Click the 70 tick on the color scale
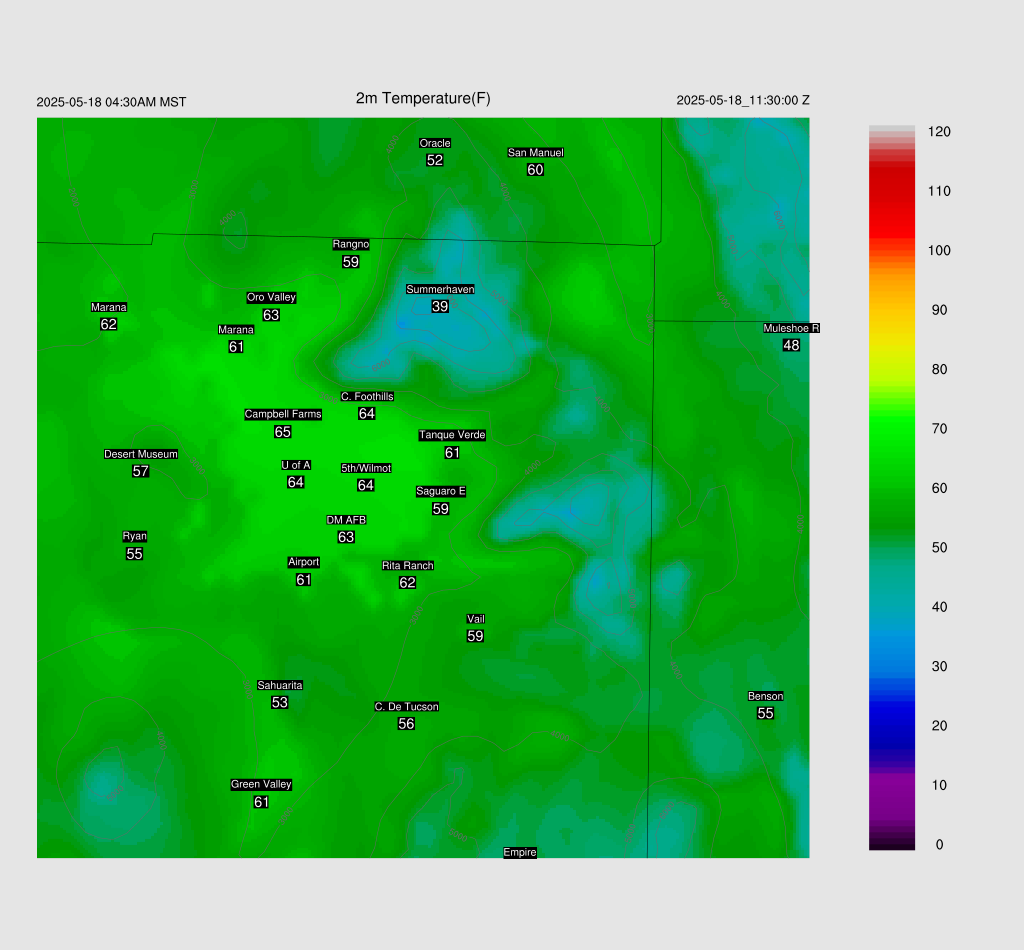 [939, 429]
